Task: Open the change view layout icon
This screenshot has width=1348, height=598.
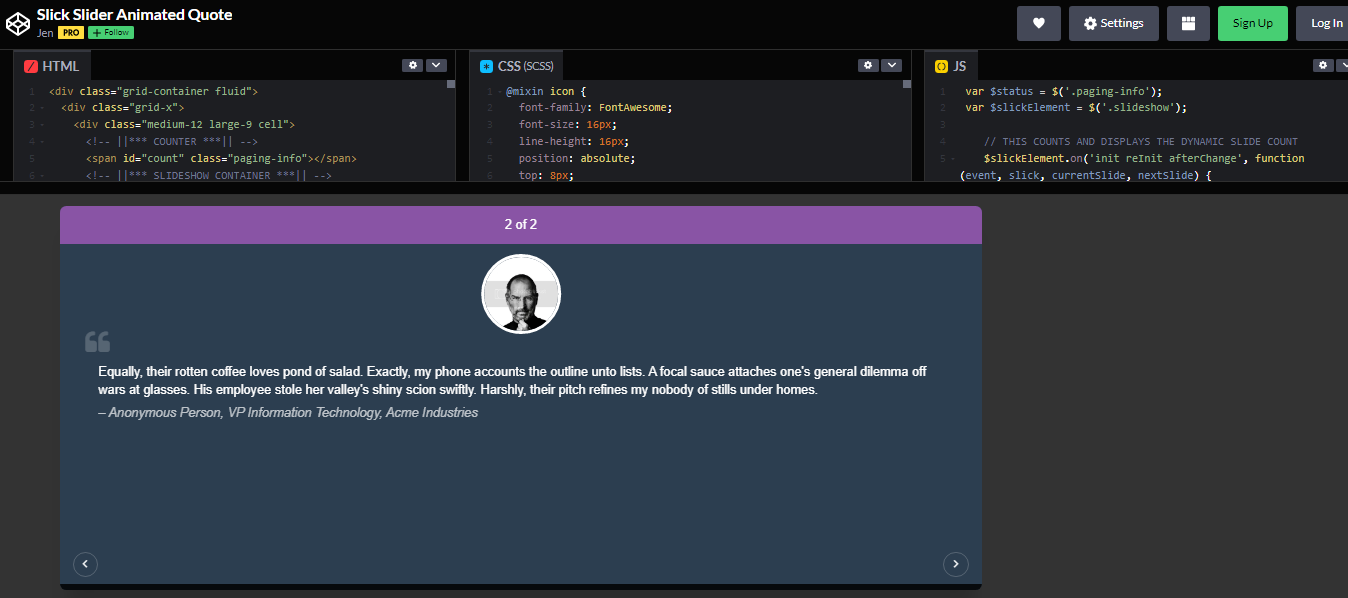Action: (x=1188, y=23)
